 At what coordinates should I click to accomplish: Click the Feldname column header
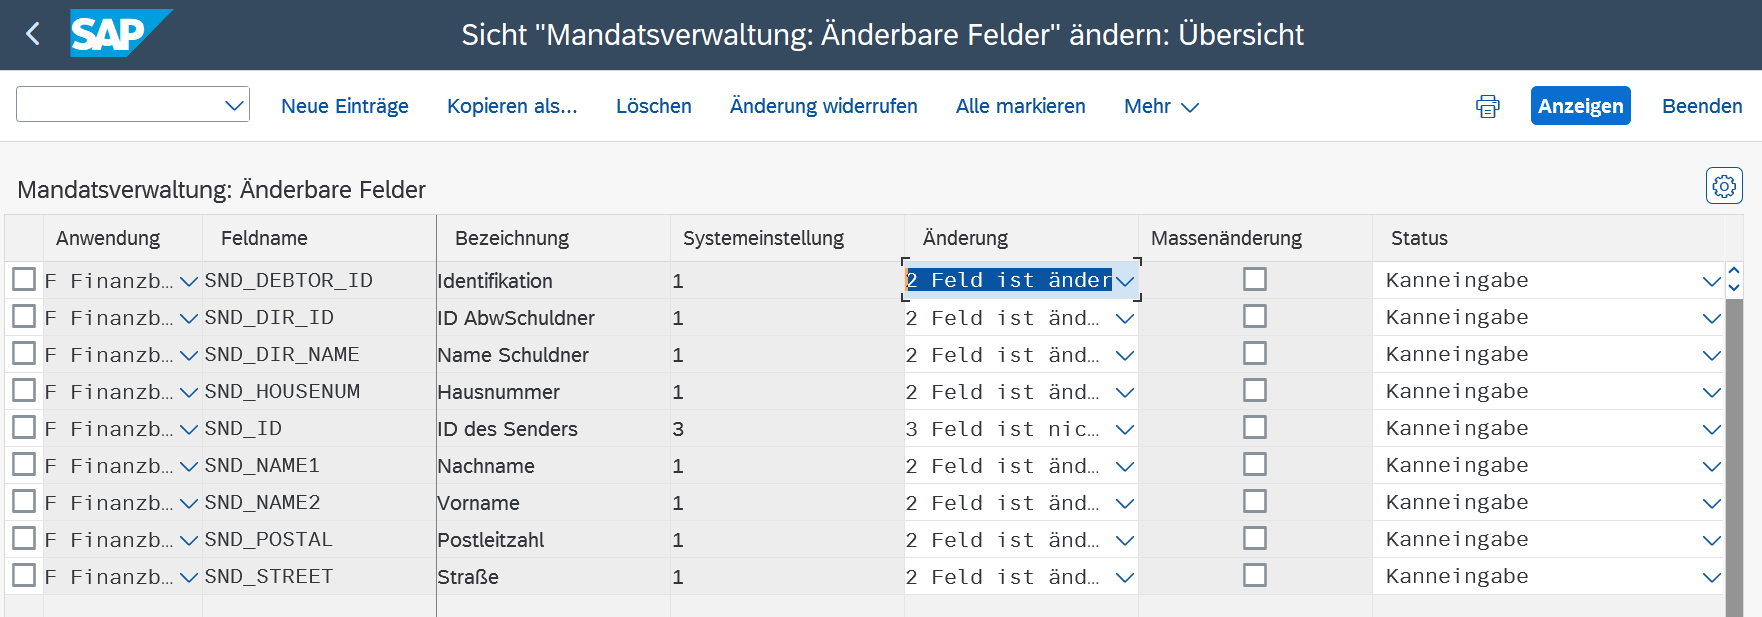pos(264,238)
